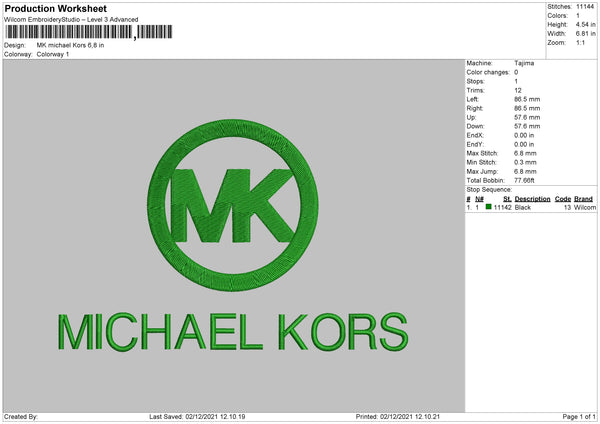Click the green thread color swatch in Stop Sequence

[488, 207]
